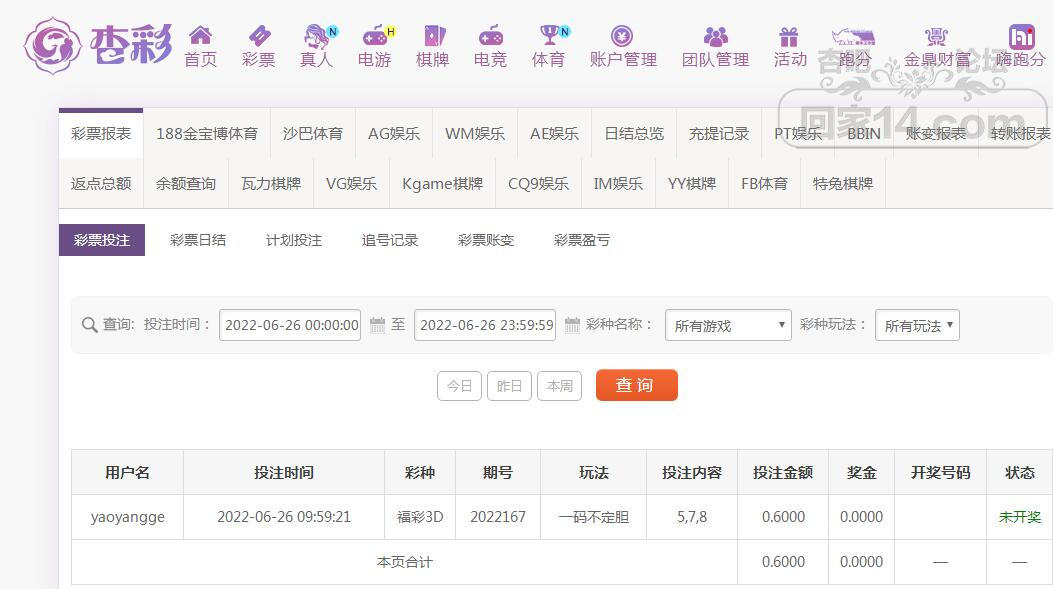Click the 电游 electronic games icon
Viewport: 1053px width, 589px height.
click(x=375, y=36)
